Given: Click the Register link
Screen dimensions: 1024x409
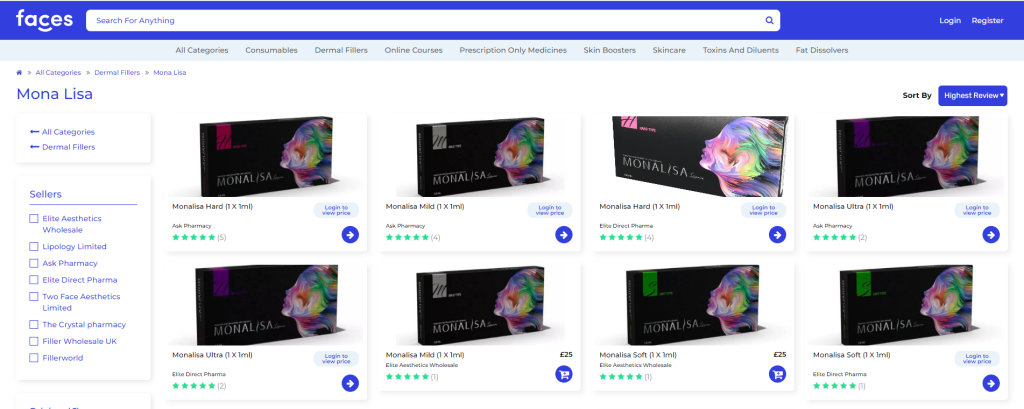Looking at the screenshot, I should (x=987, y=20).
